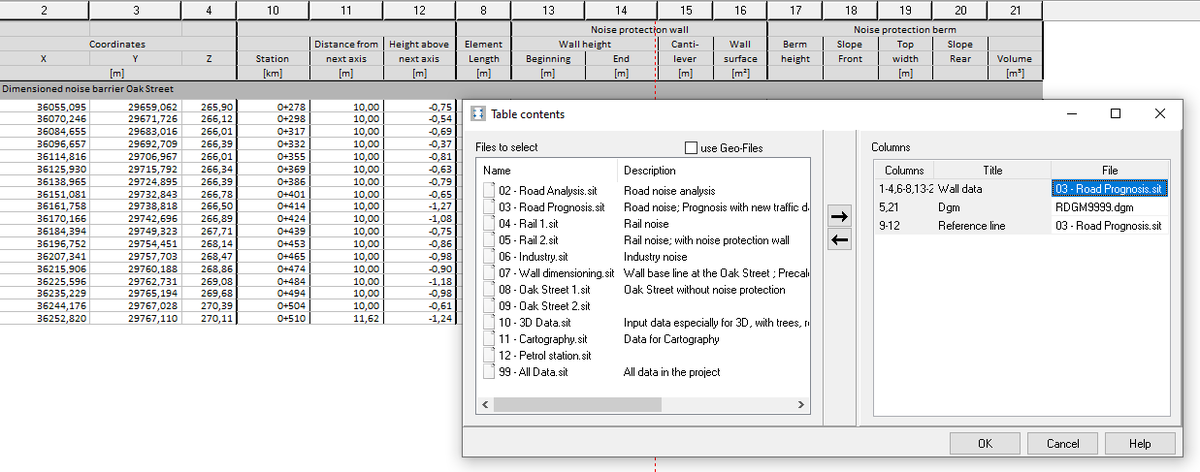Click table column header number 10

pos(273,9)
